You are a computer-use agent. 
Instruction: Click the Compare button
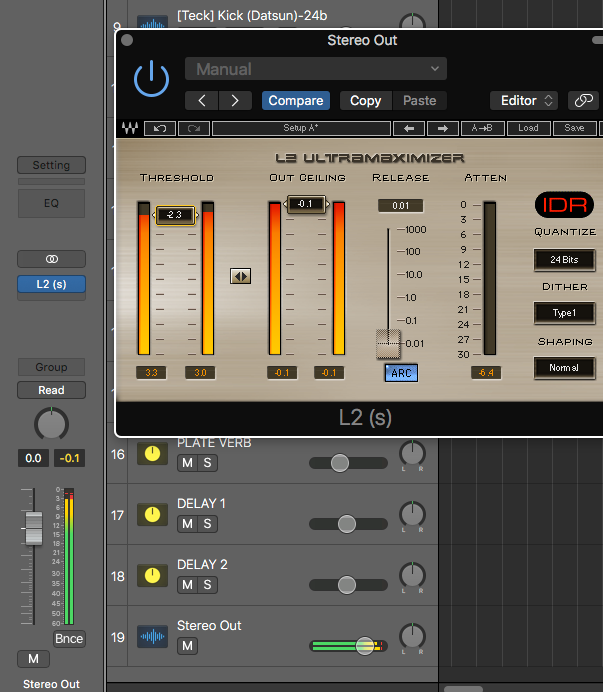[296, 101]
